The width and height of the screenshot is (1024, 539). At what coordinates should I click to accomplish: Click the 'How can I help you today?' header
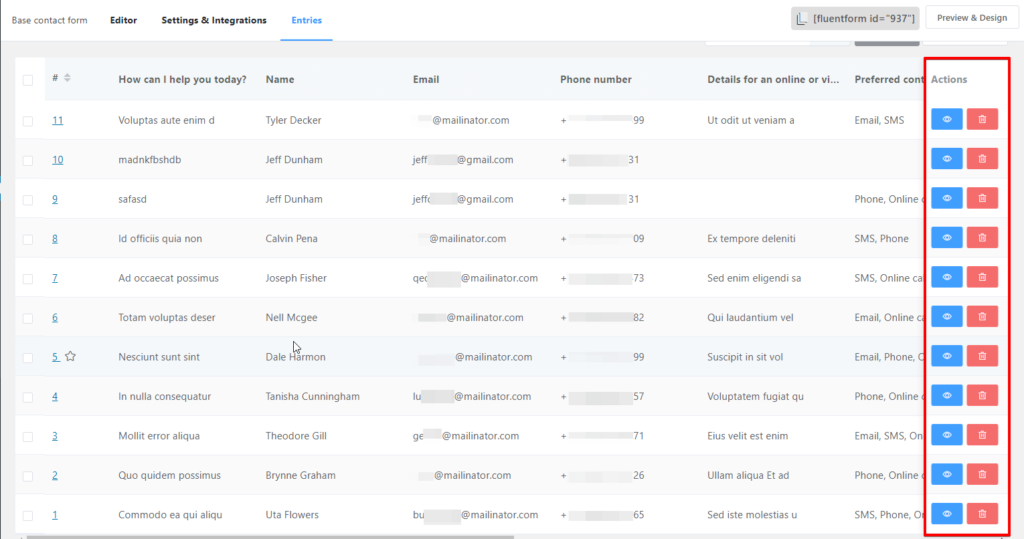(x=182, y=79)
